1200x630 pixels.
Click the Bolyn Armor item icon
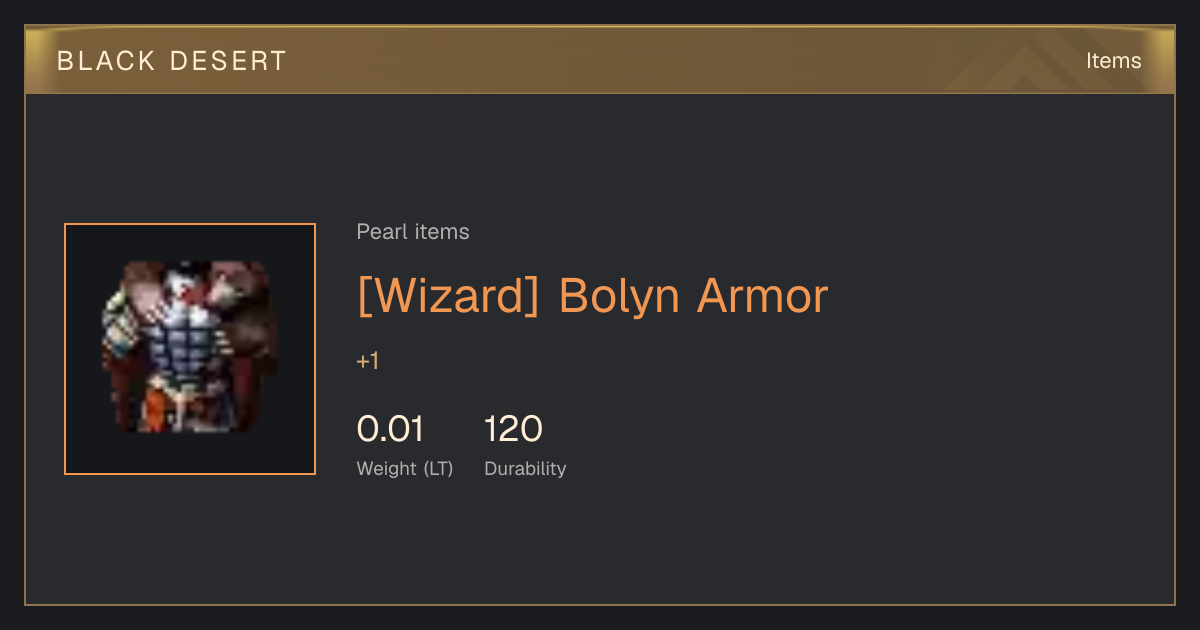pyautogui.click(x=190, y=349)
